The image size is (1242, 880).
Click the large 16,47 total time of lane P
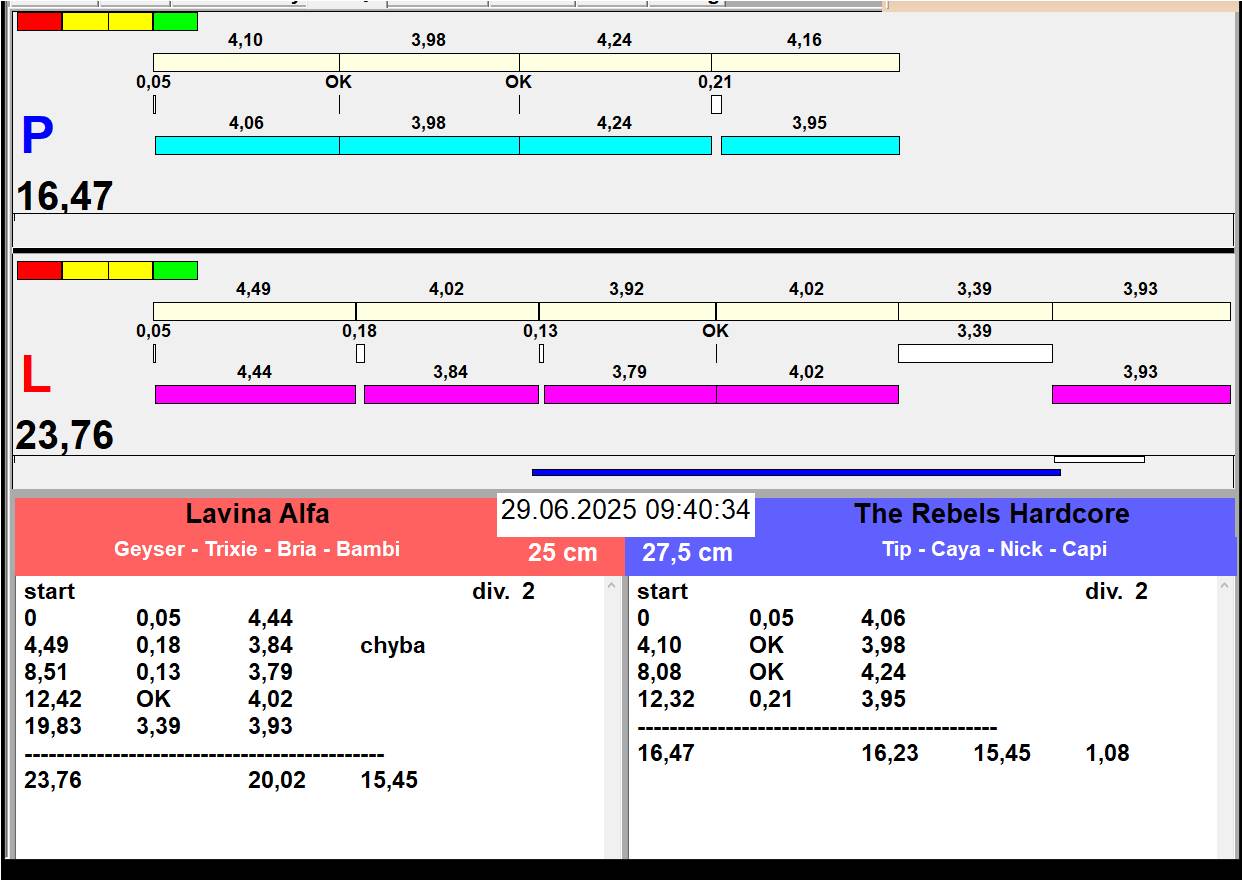coord(64,195)
